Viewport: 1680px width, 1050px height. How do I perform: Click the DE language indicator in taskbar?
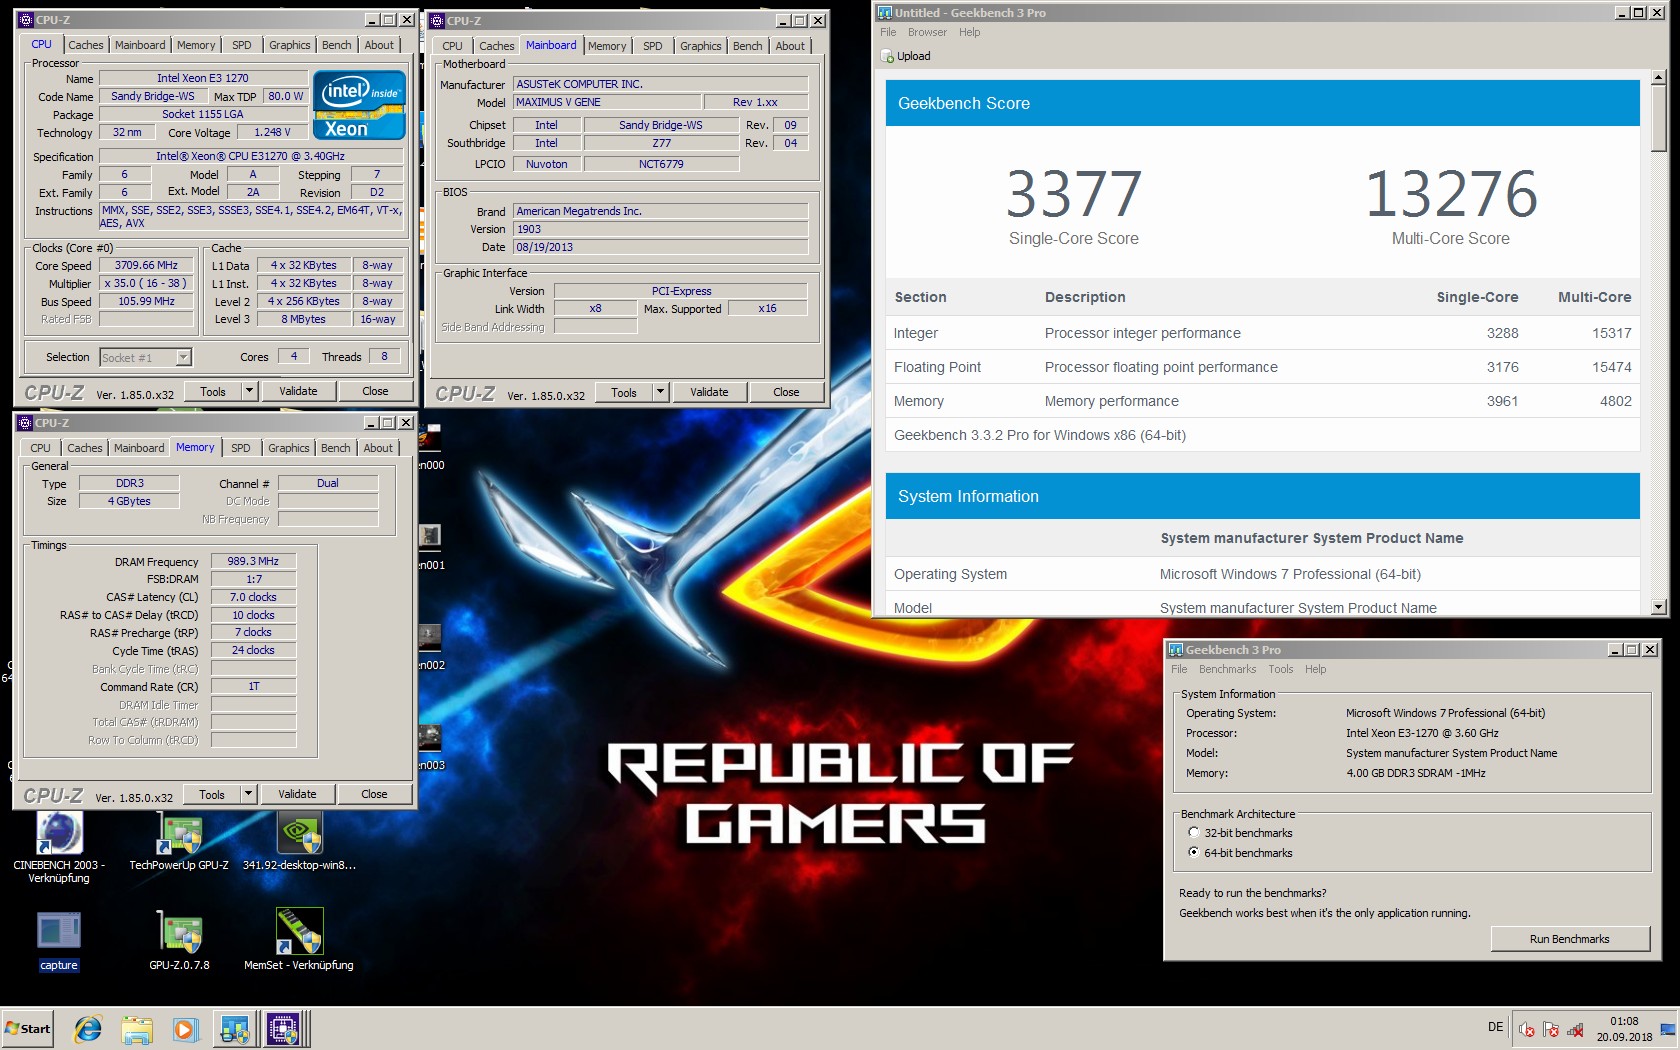click(x=1496, y=1027)
